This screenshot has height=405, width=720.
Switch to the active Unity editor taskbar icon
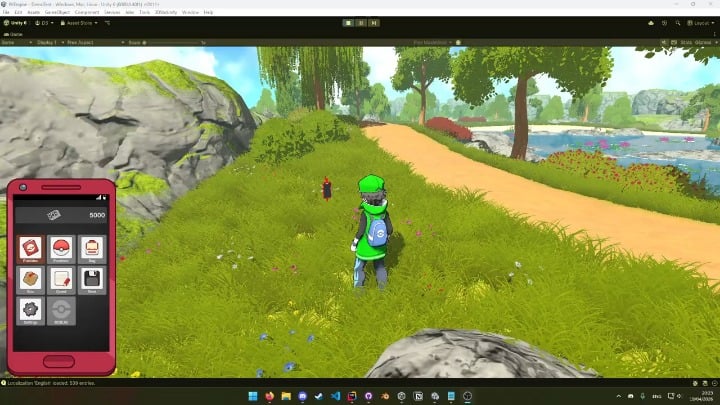[x=467, y=396]
